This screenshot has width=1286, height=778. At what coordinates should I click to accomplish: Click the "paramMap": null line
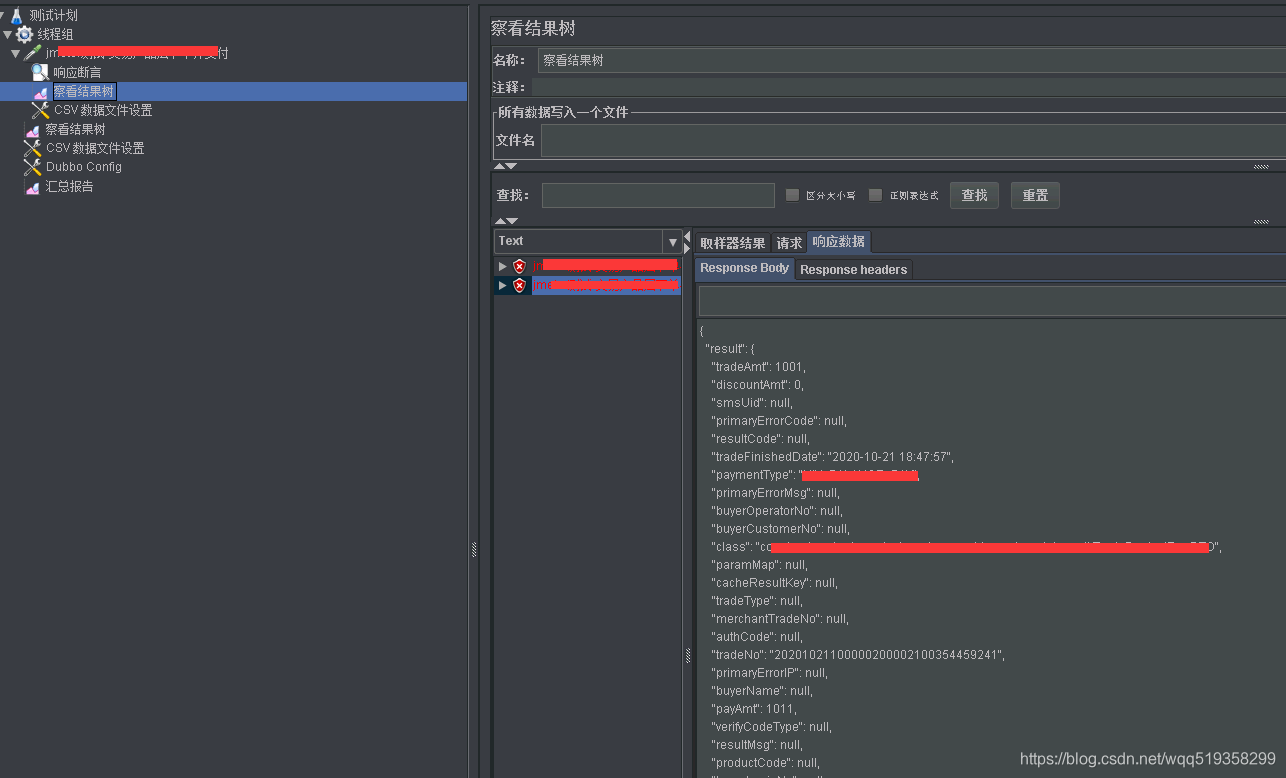coord(759,565)
